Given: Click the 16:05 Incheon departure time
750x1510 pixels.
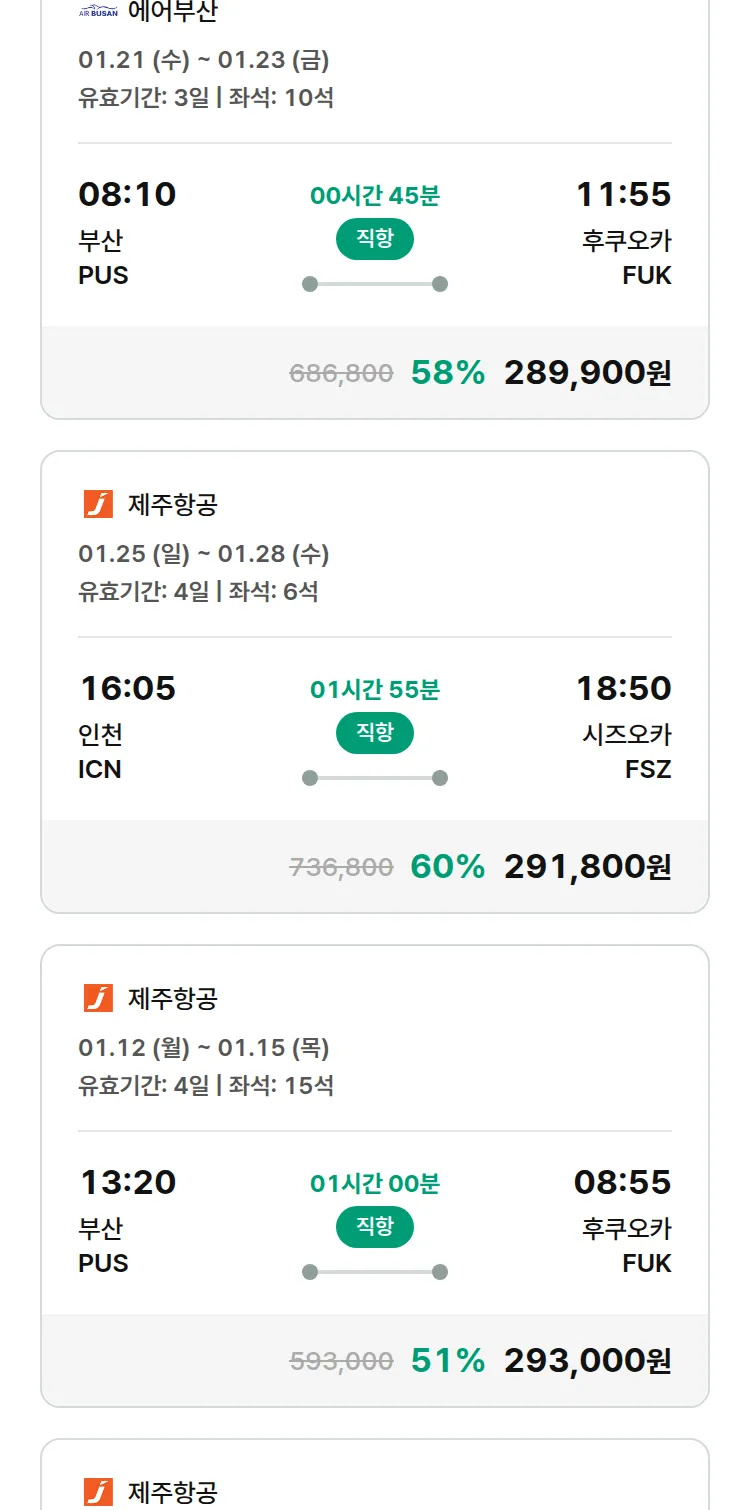Looking at the screenshot, I should click(128, 689).
